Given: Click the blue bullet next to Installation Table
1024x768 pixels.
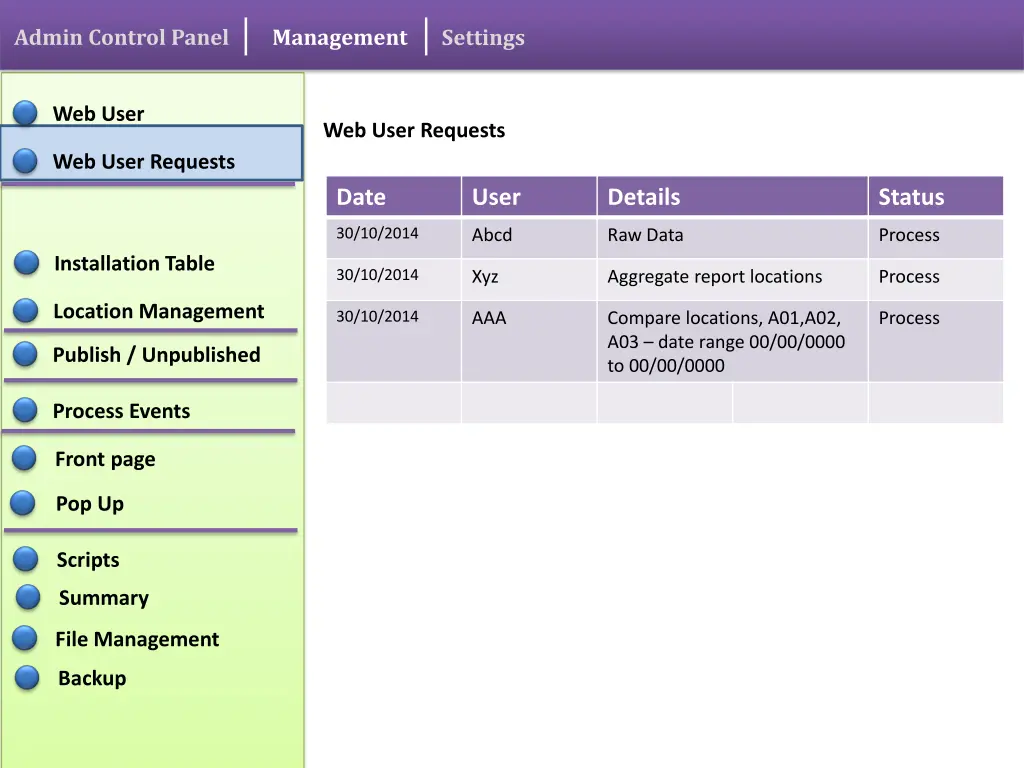Looking at the screenshot, I should (27, 263).
